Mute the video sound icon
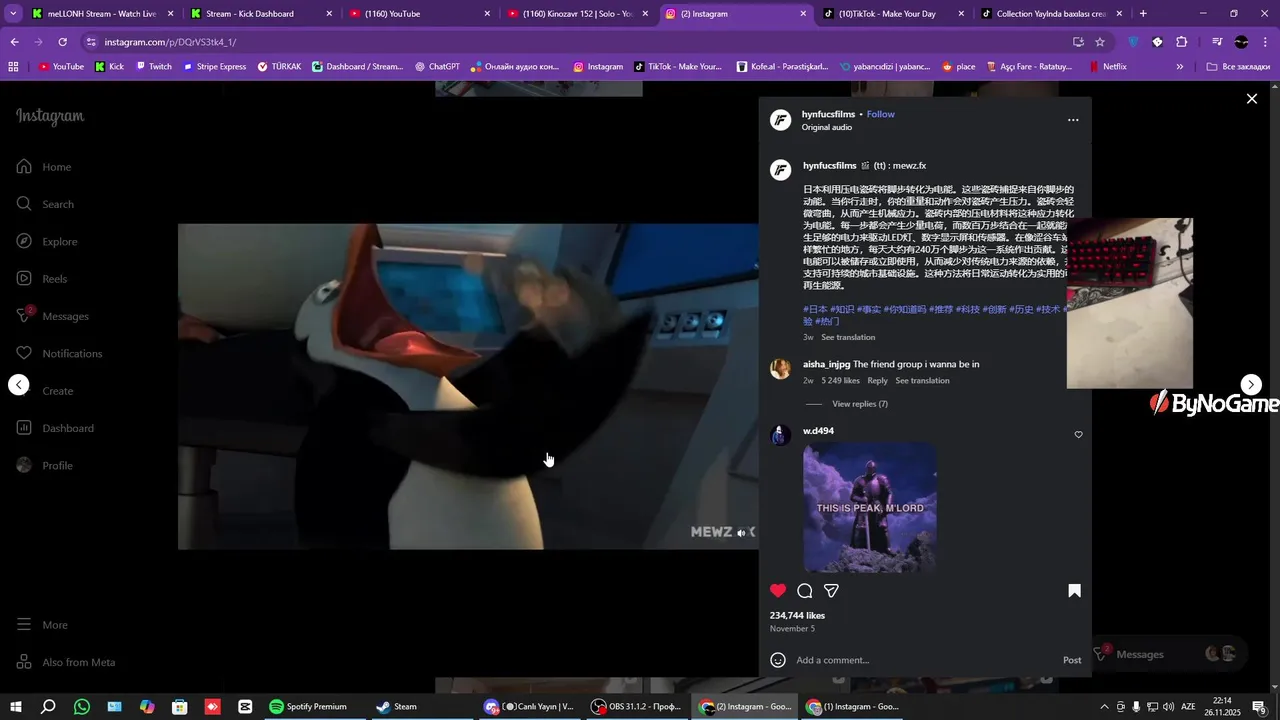Viewport: 1280px width, 720px height. click(x=742, y=533)
